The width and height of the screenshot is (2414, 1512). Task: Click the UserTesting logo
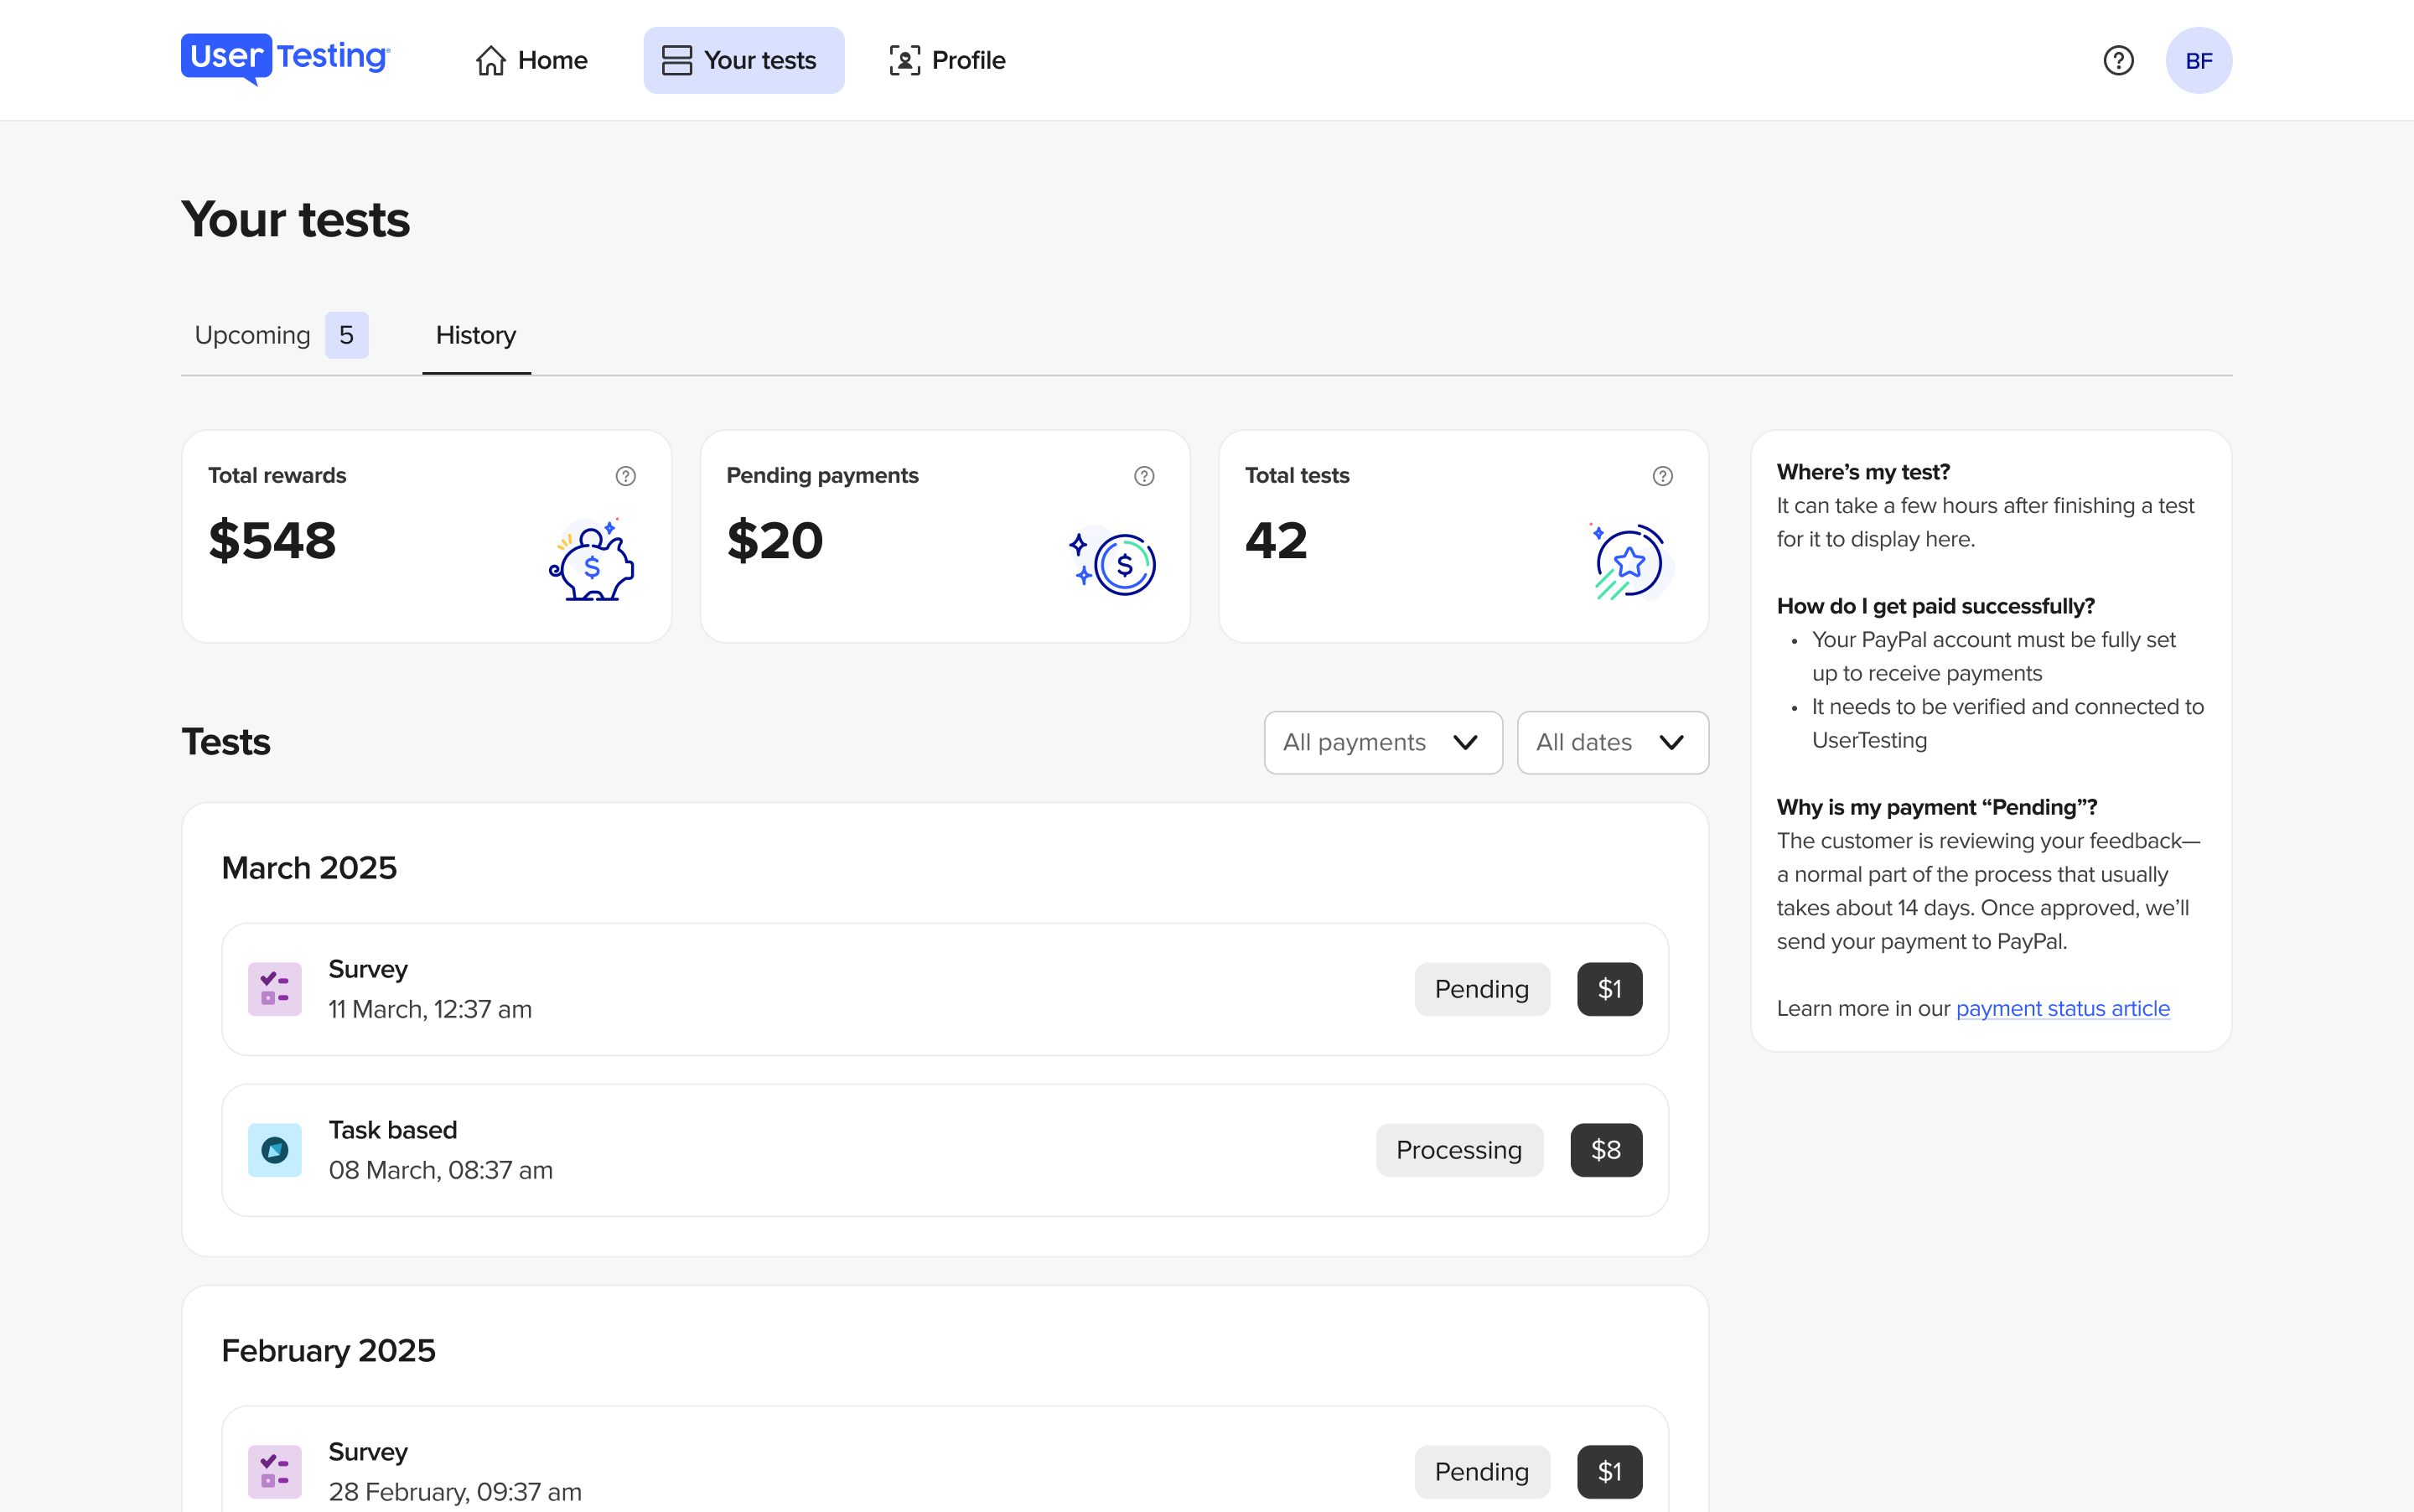coord(283,59)
